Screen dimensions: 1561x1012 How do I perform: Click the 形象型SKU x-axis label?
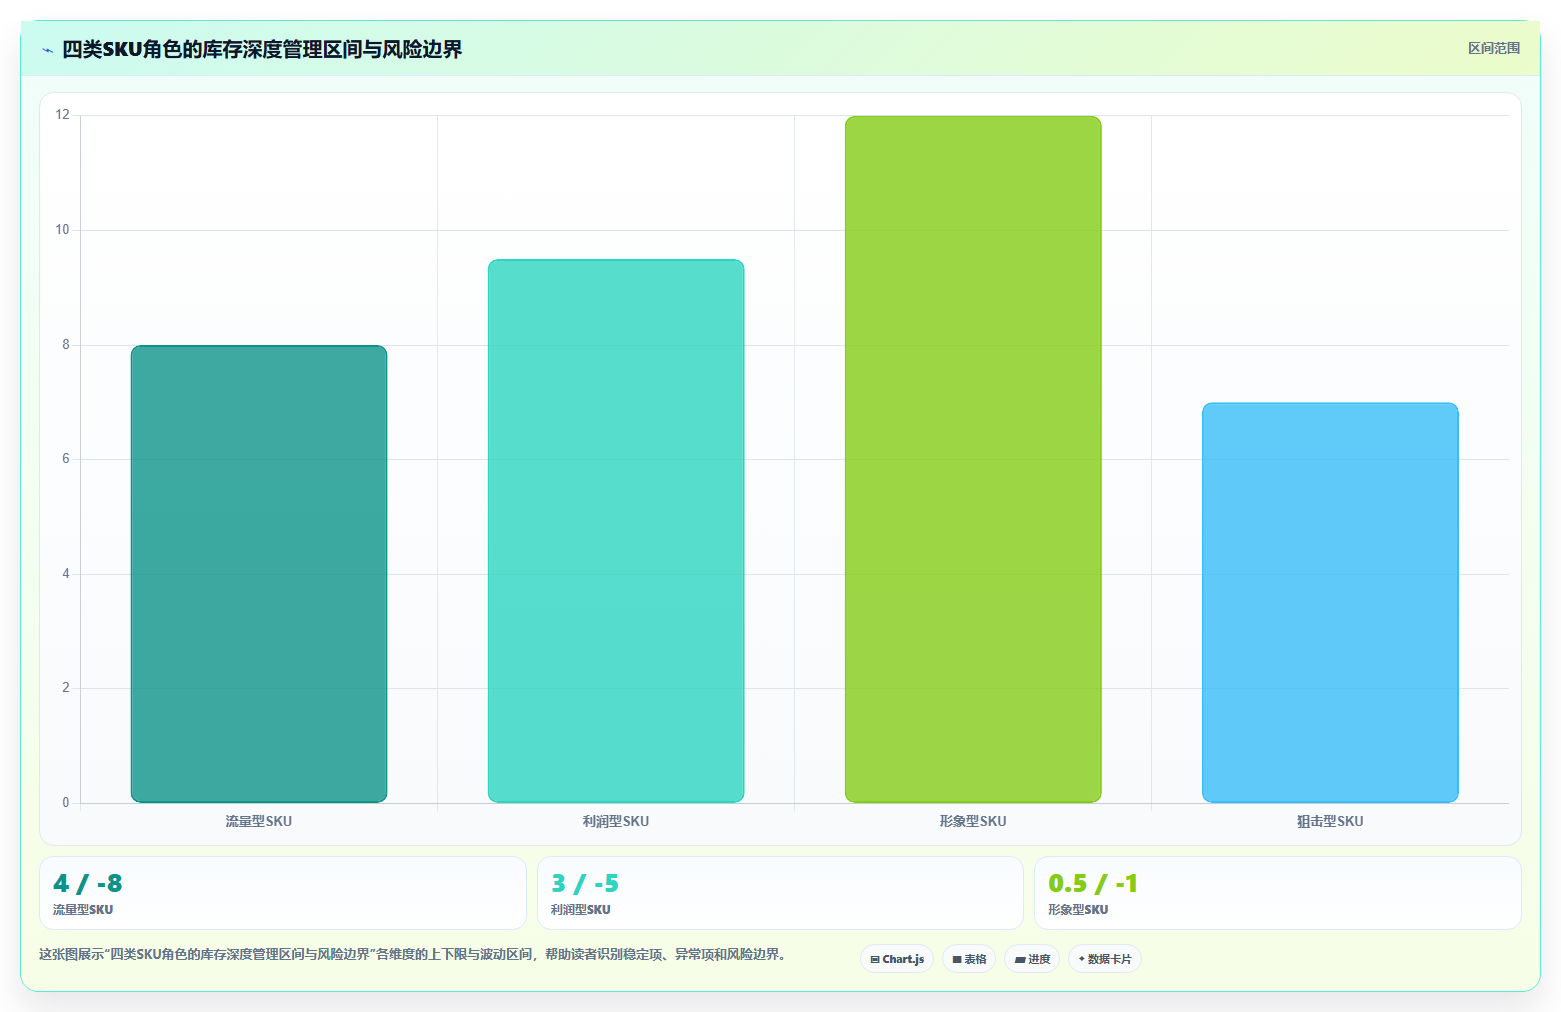(973, 821)
